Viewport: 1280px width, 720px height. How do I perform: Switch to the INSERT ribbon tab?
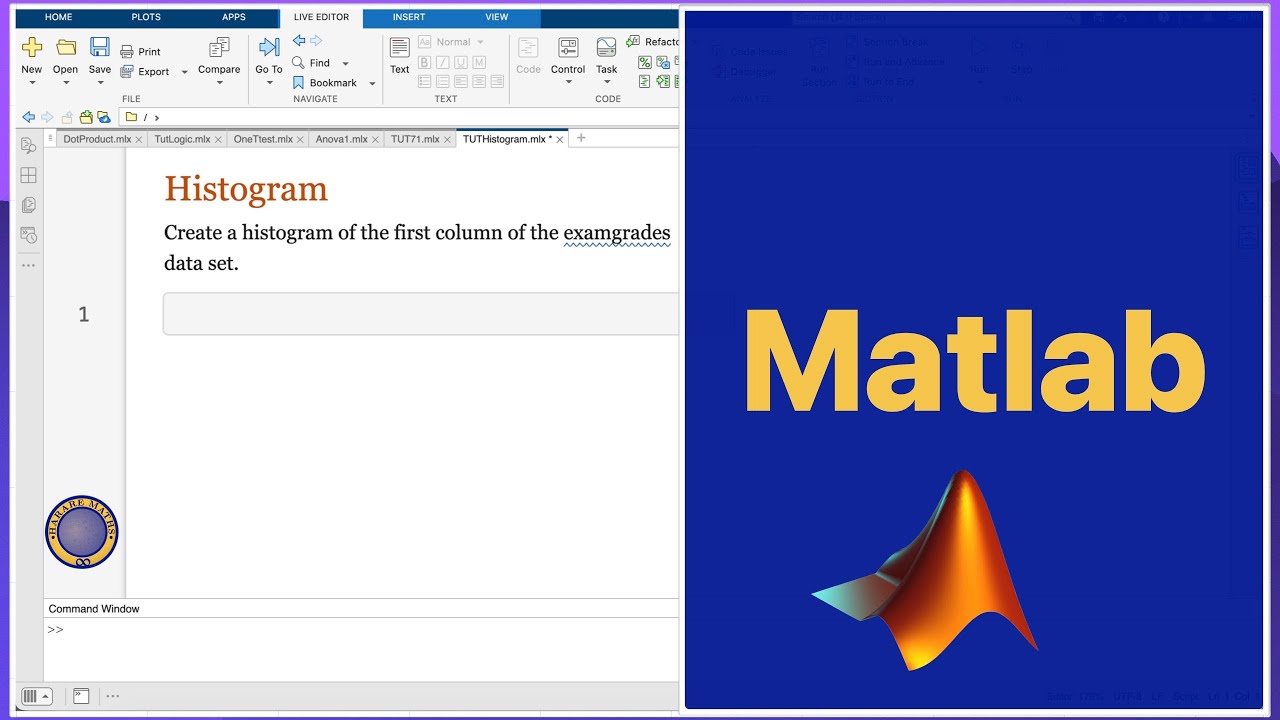409,17
